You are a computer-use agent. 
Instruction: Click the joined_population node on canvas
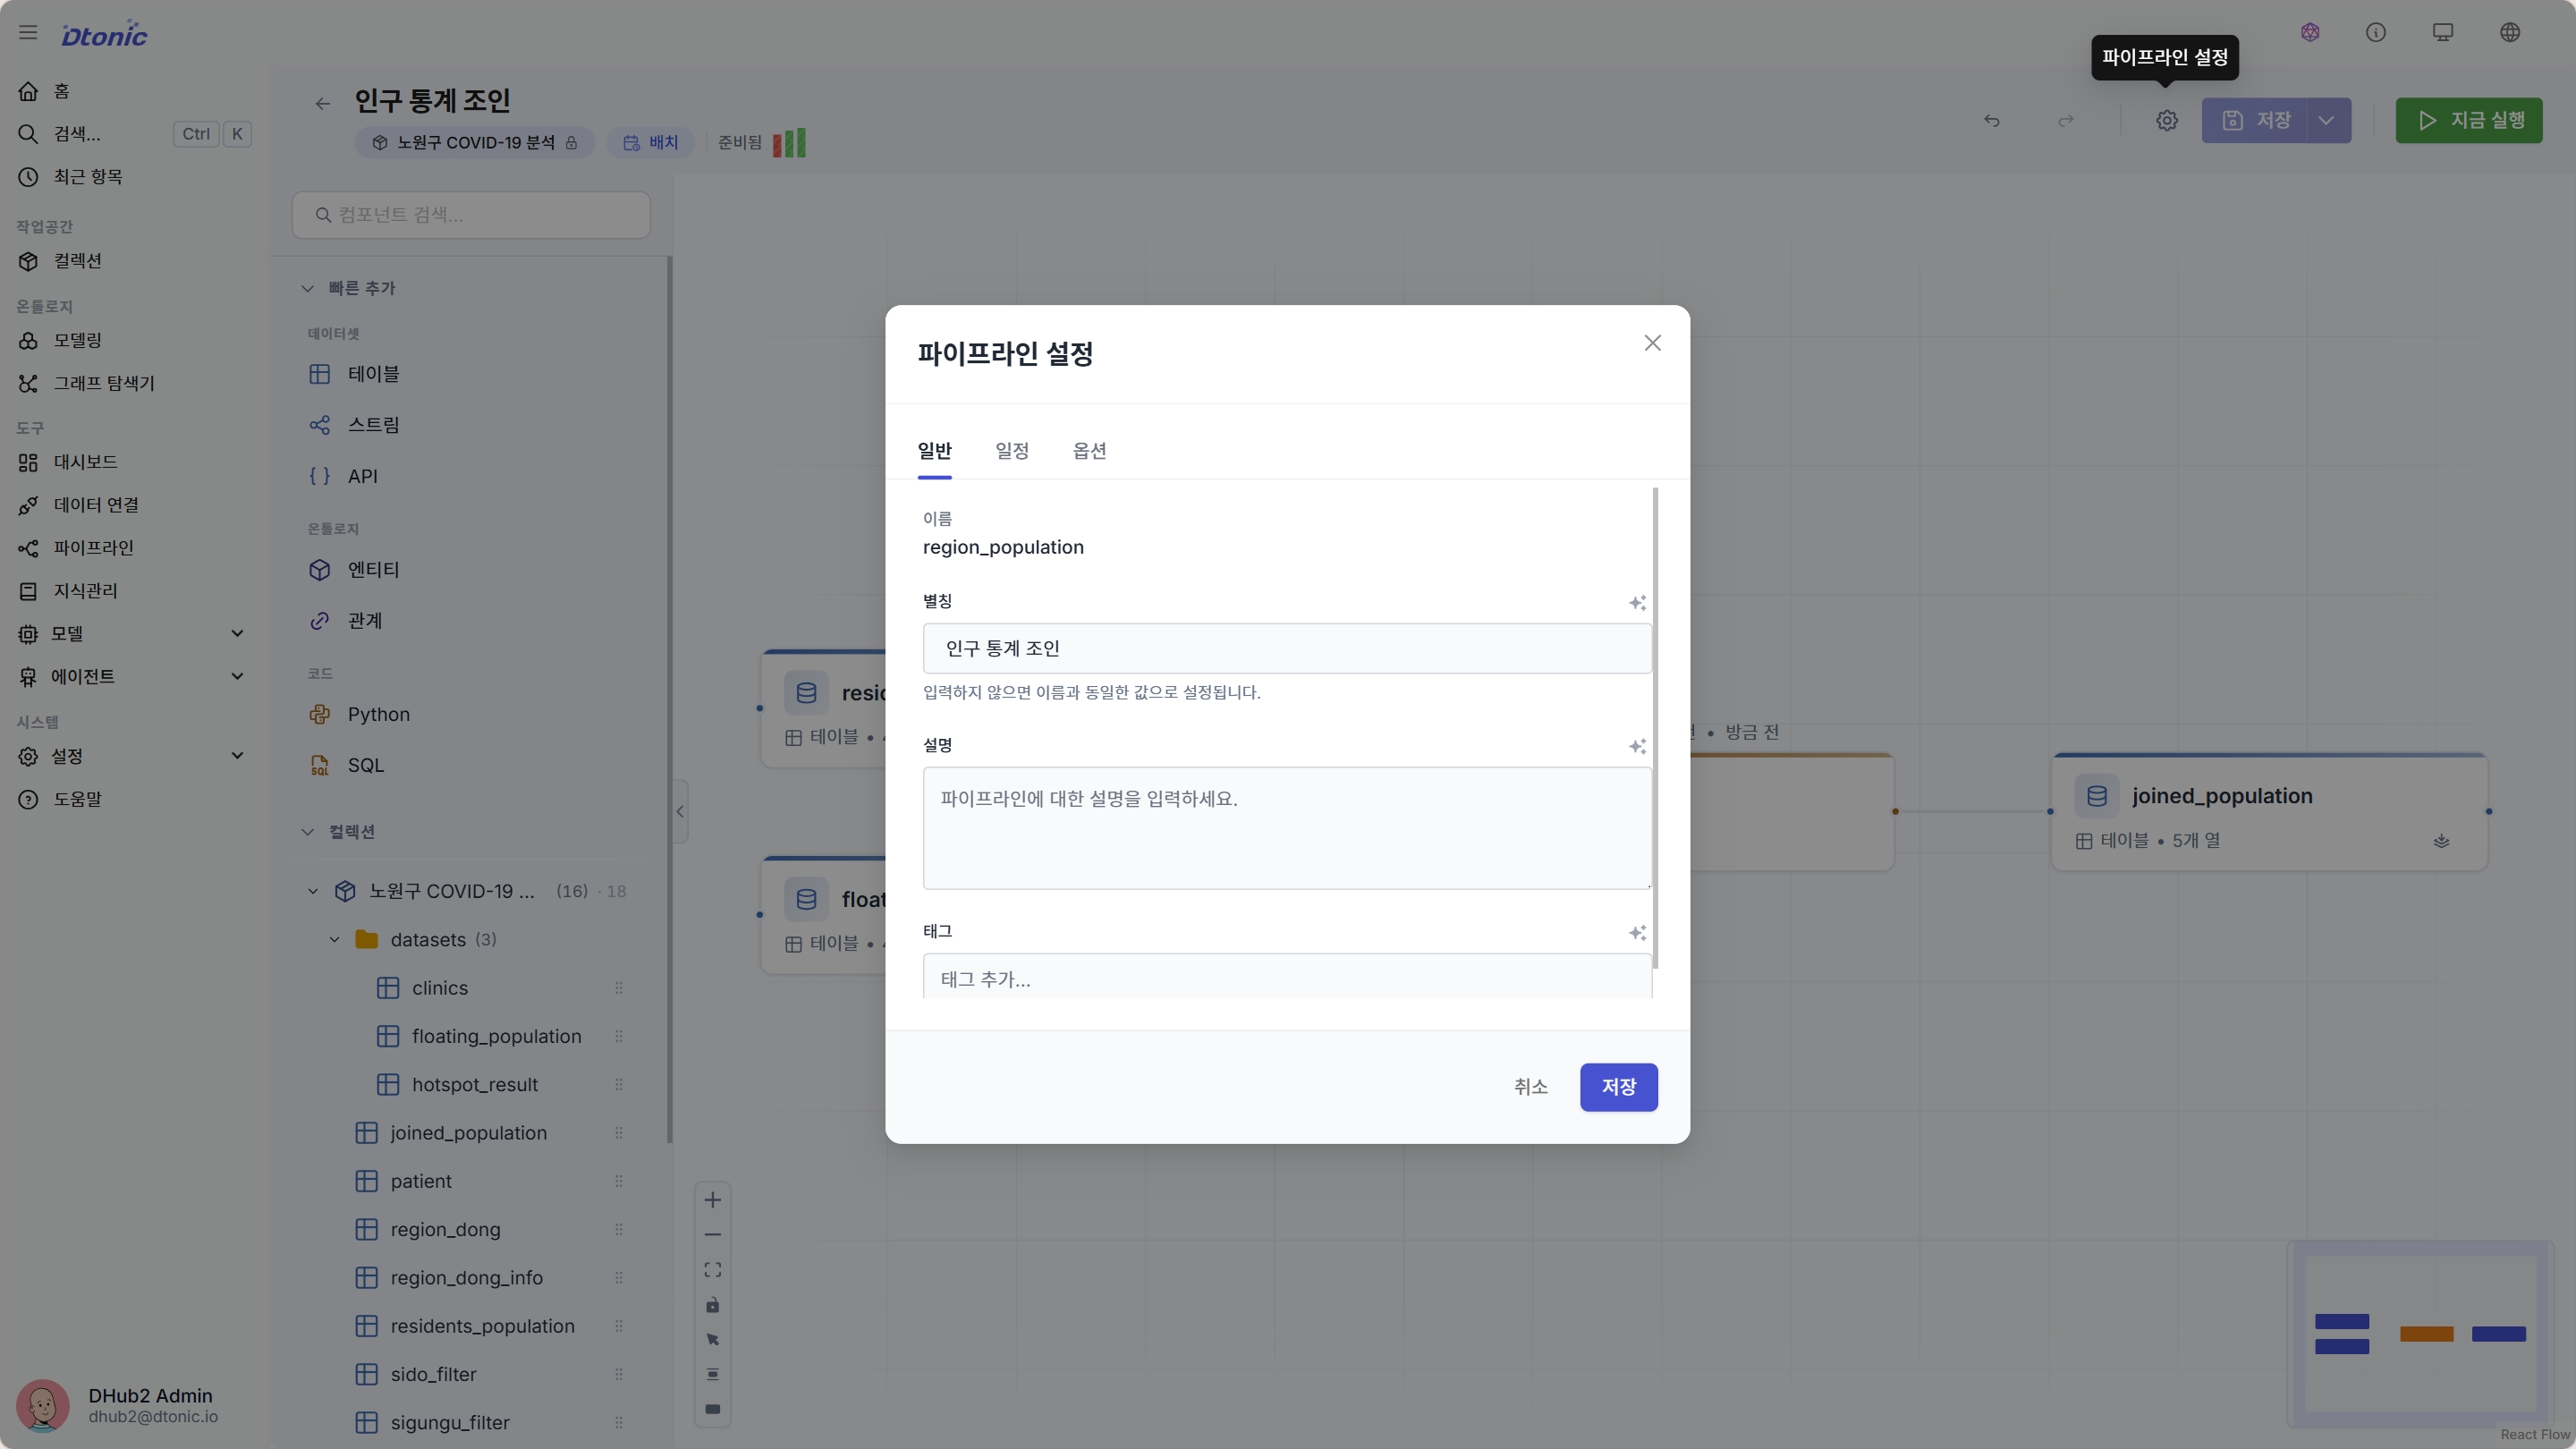(2268, 812)
